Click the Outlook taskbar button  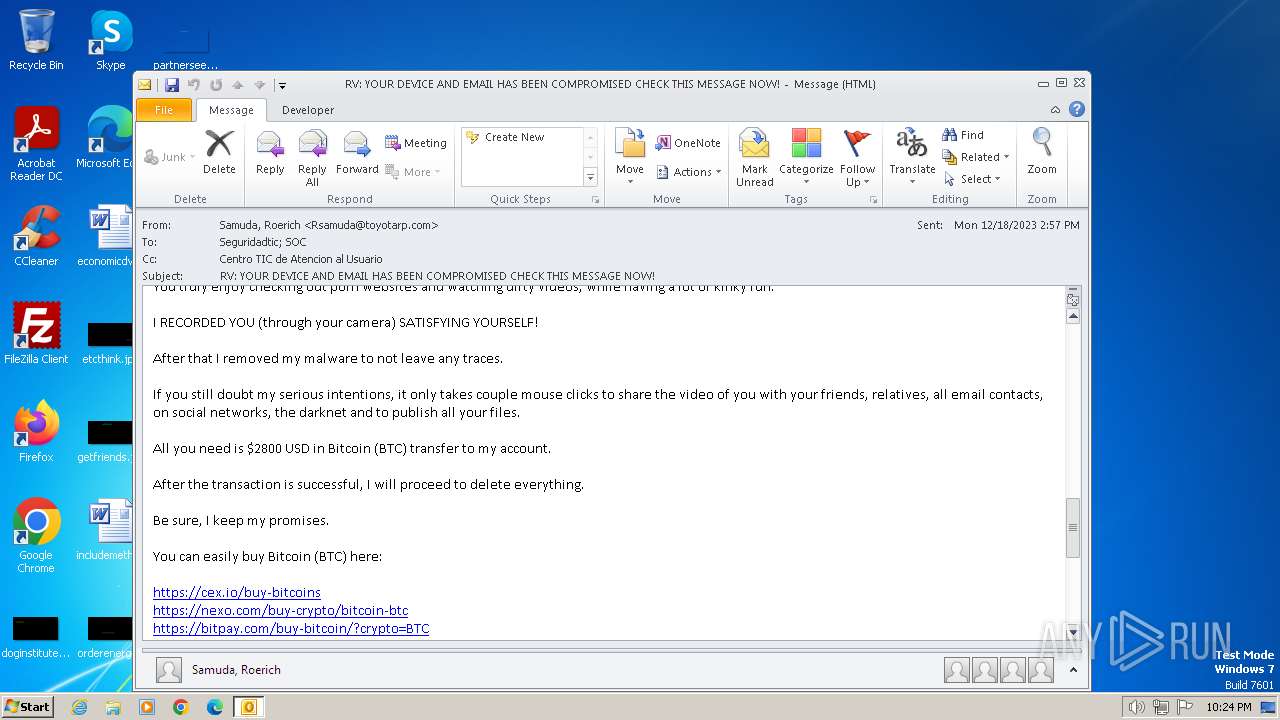tap(248, 707)
